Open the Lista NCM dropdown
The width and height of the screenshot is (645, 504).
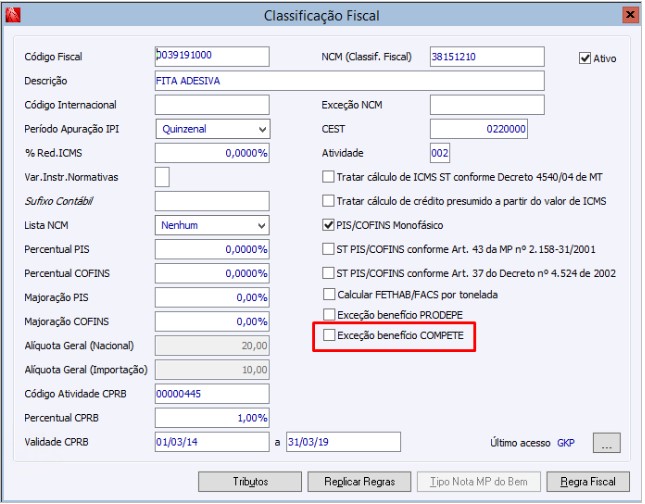[212, 225]
